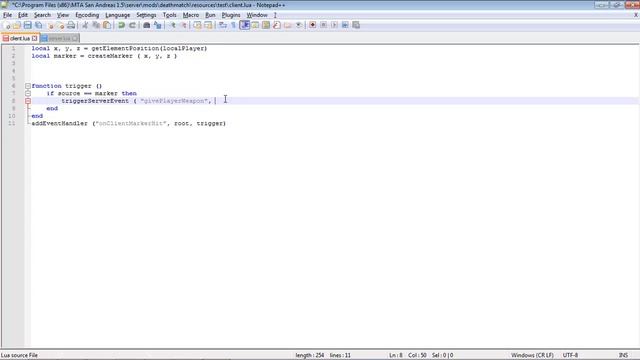The height and width of the screenshot is (360, 640).
Task: Create a new file using toolbar icon
Action: [x=7, y=25]
